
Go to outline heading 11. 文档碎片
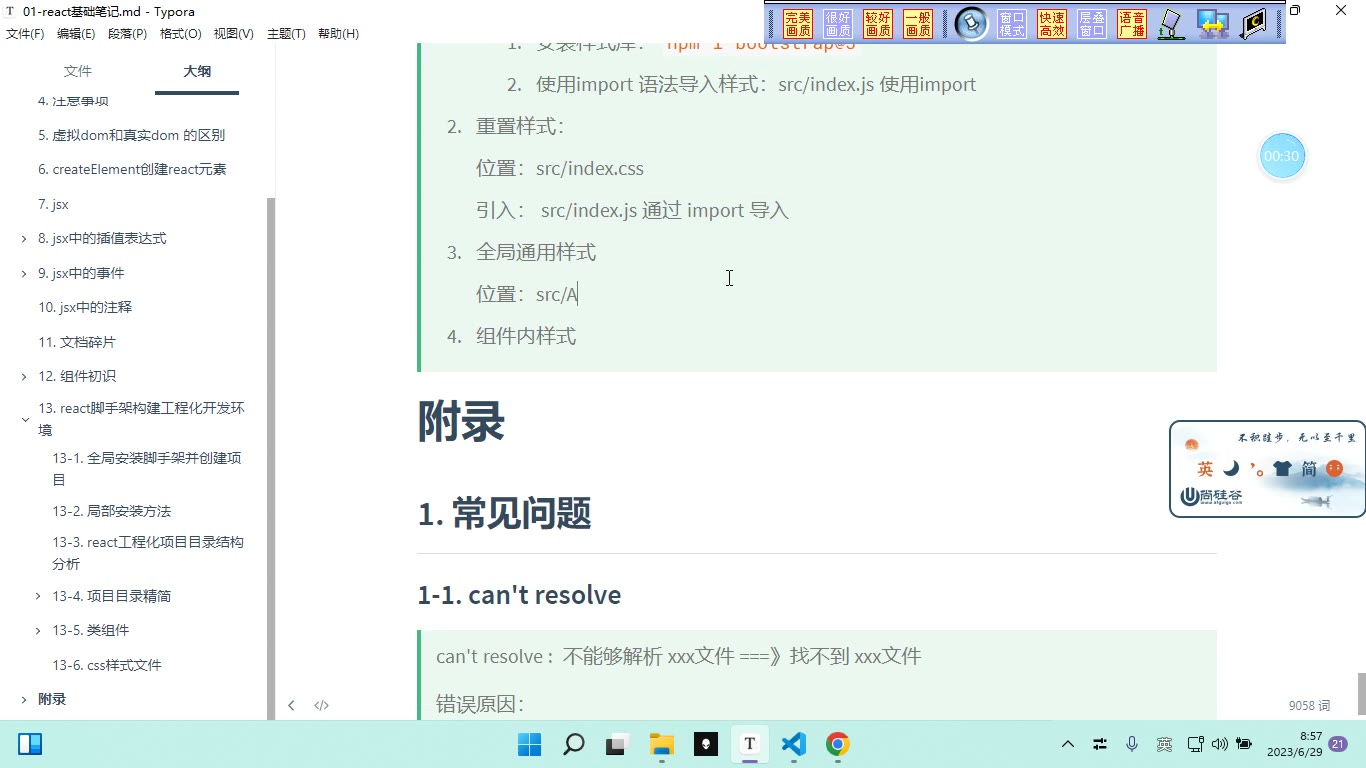(x=77, y=342)
